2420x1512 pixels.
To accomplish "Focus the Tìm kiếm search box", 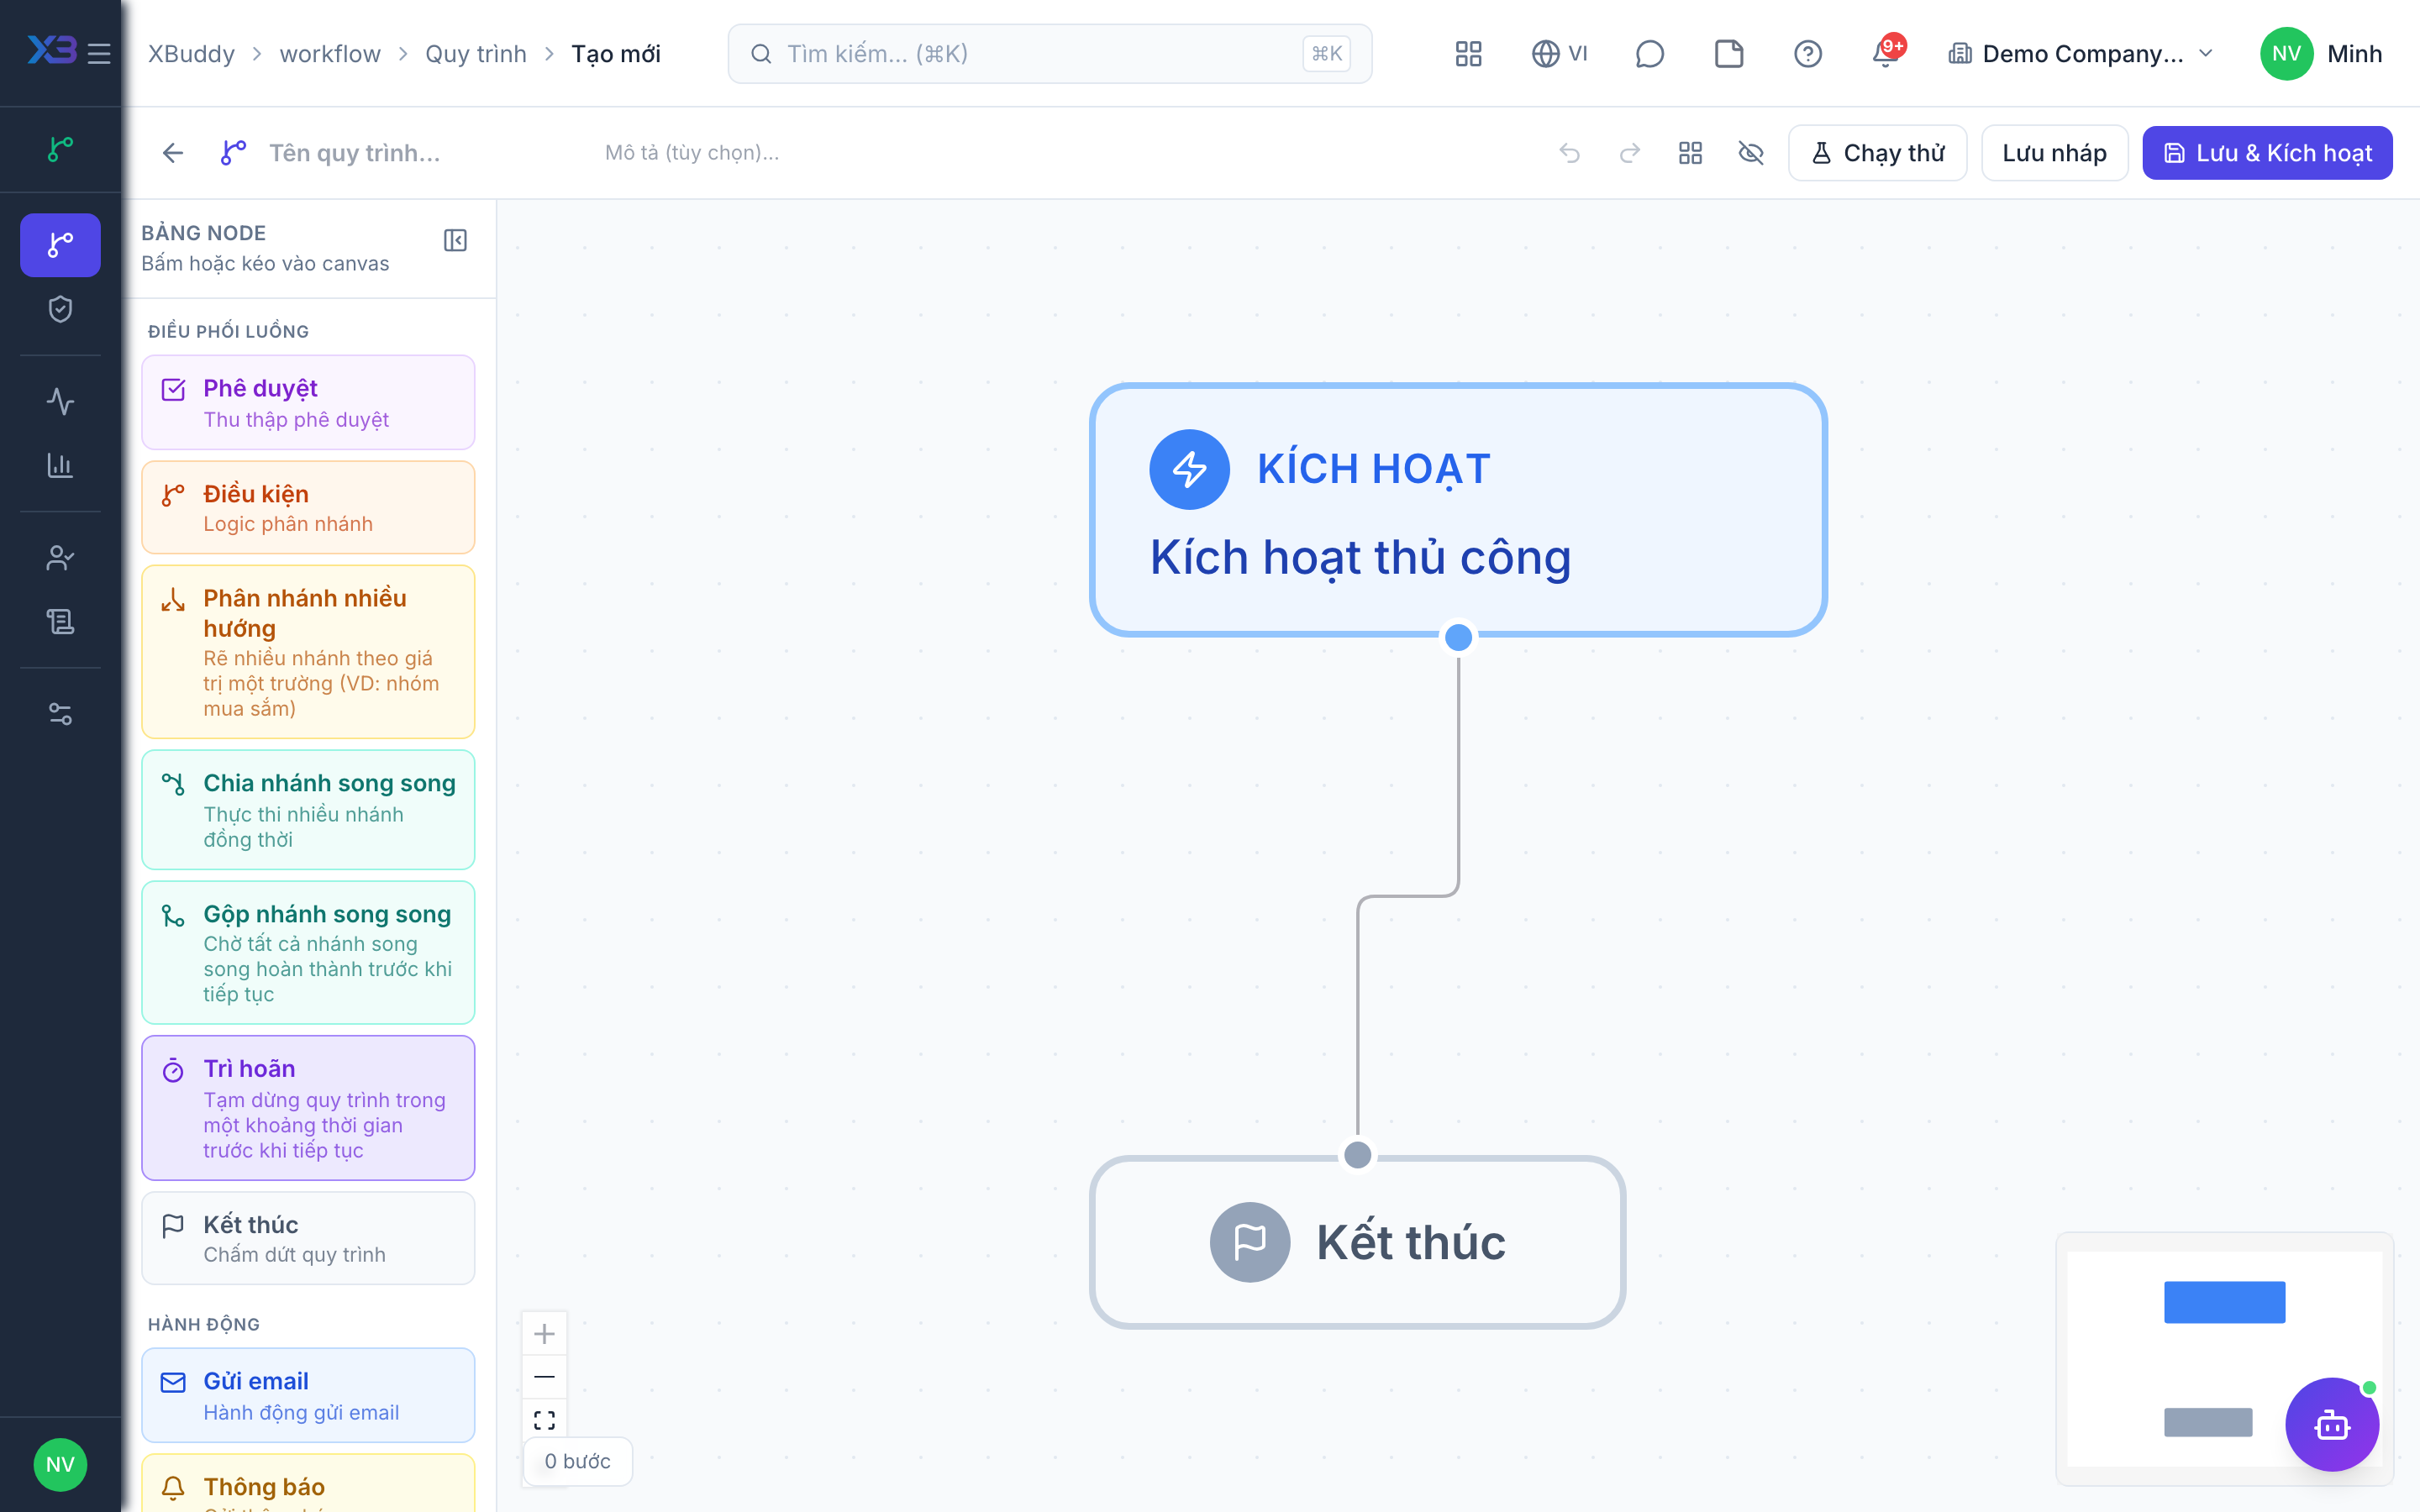I will click(1049, 53).
